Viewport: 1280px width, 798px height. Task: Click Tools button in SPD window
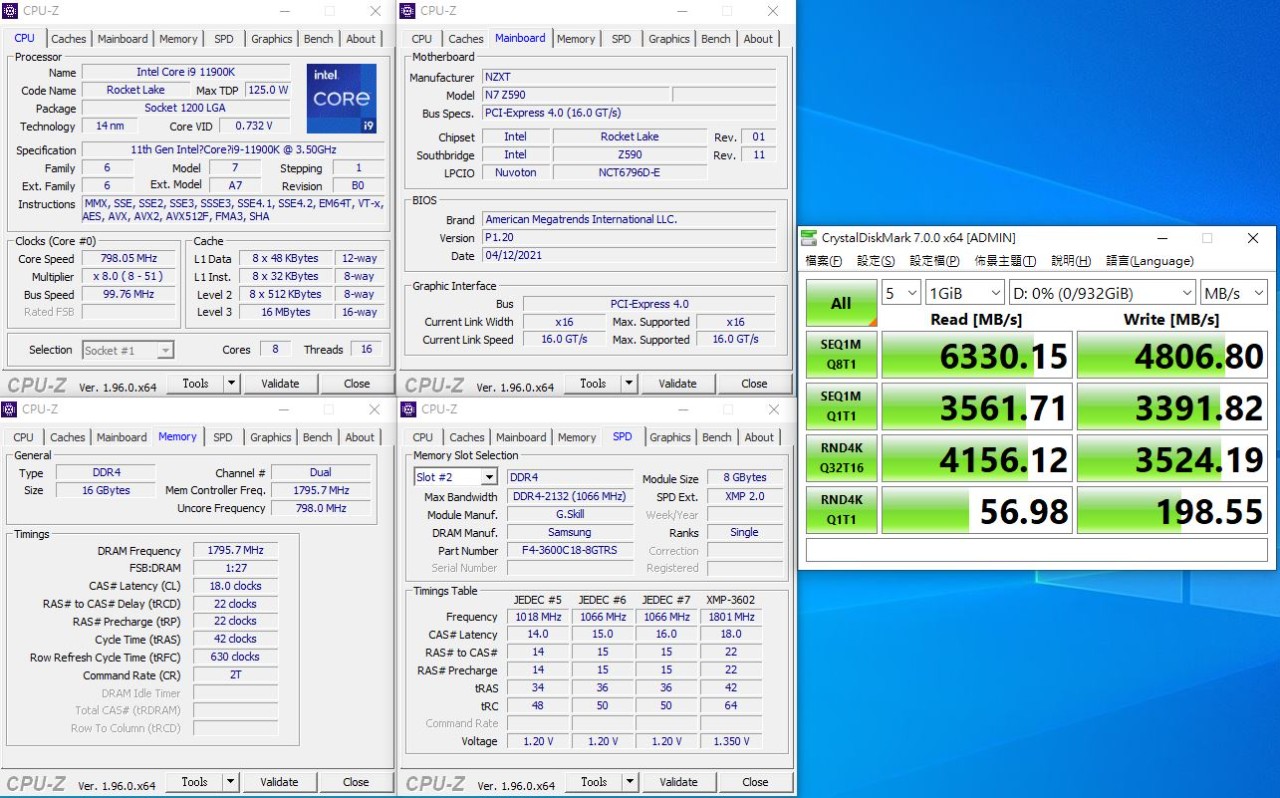(x=594, y=782)
